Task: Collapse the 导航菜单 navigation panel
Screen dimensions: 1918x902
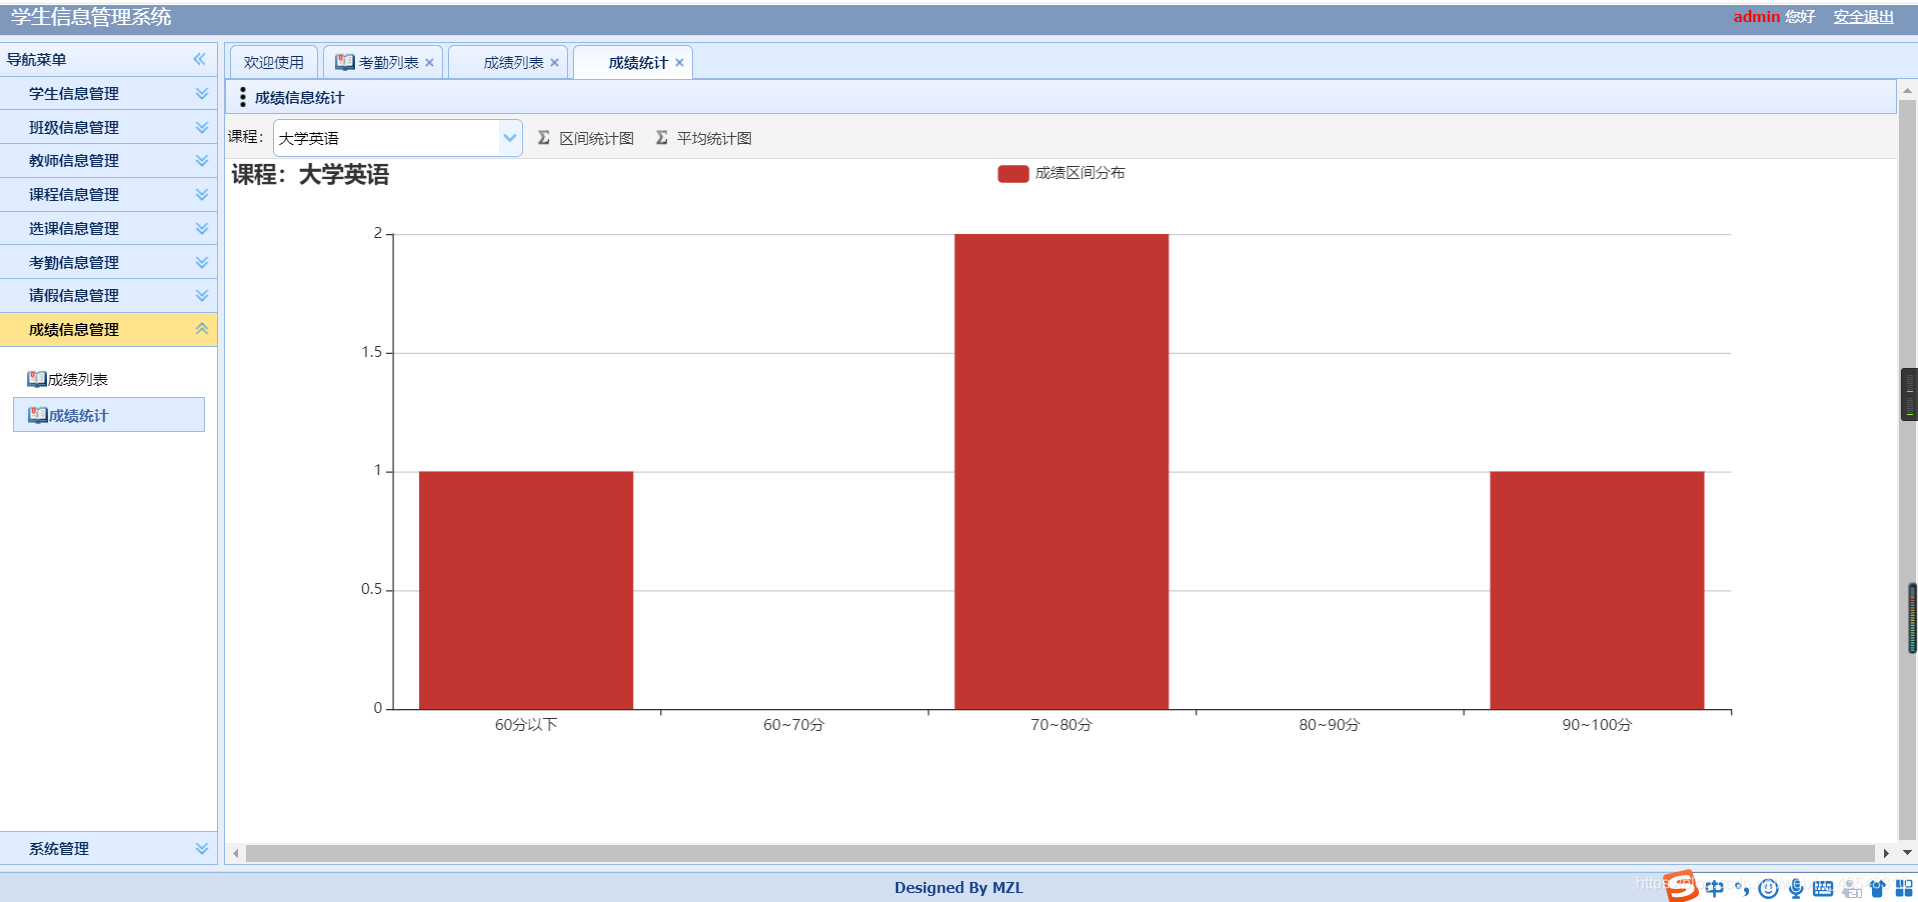Action: coord(200,59)
